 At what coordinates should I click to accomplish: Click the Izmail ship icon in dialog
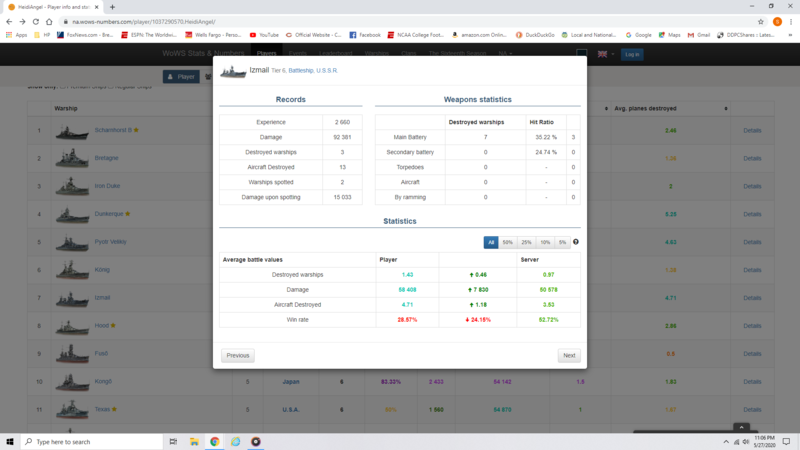coord(233,71)
